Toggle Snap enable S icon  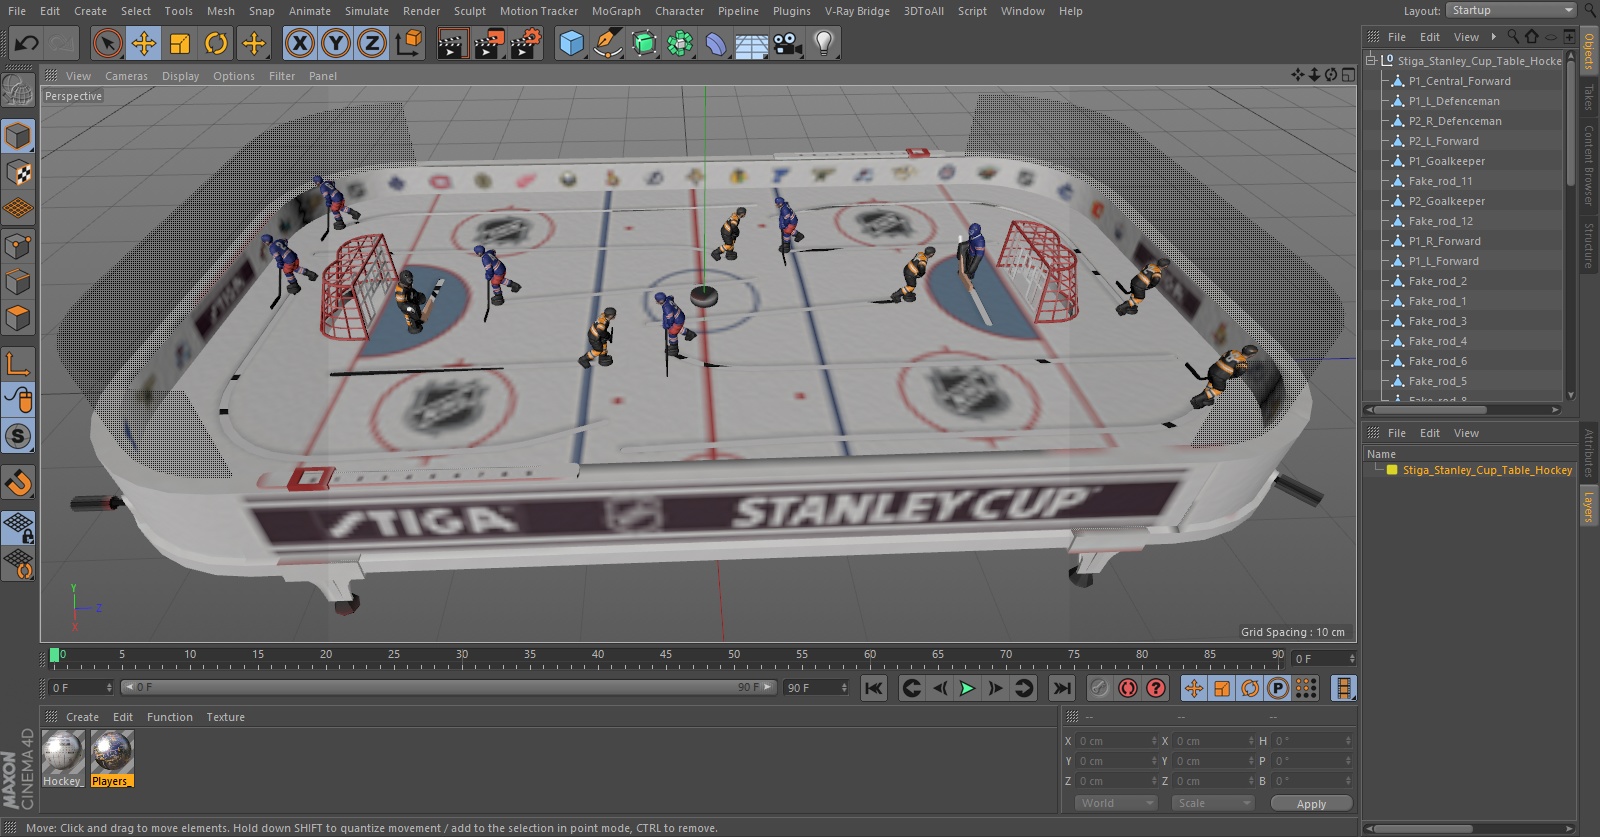point(18,436)
